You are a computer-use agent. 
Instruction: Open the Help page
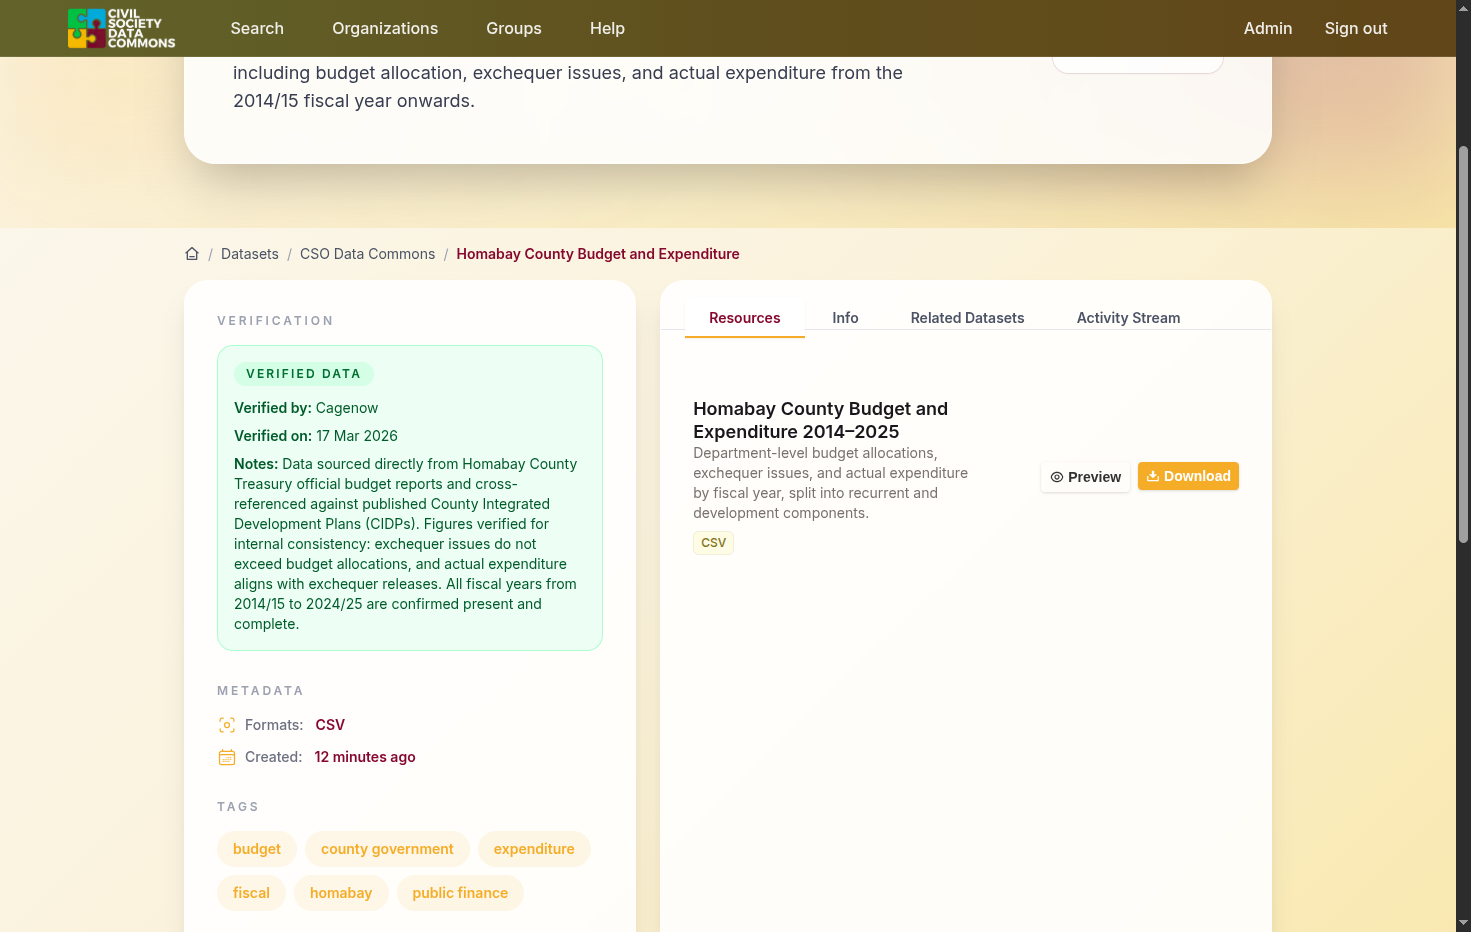click(x=607, y=28)
